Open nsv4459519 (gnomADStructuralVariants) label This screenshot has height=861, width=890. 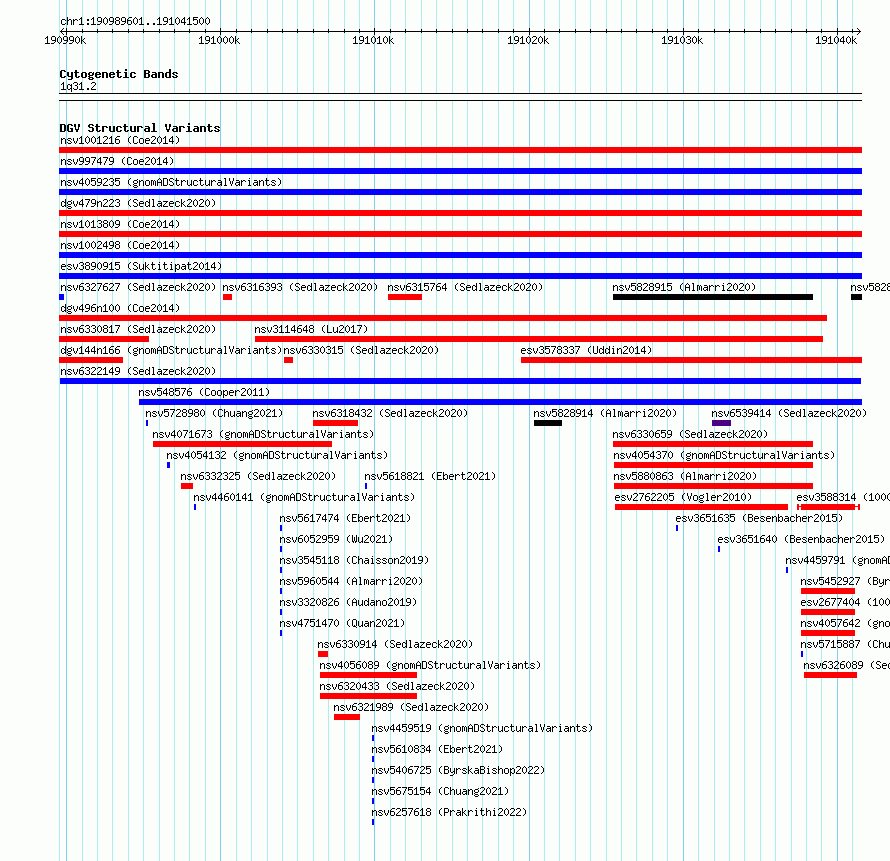point(482,728)
